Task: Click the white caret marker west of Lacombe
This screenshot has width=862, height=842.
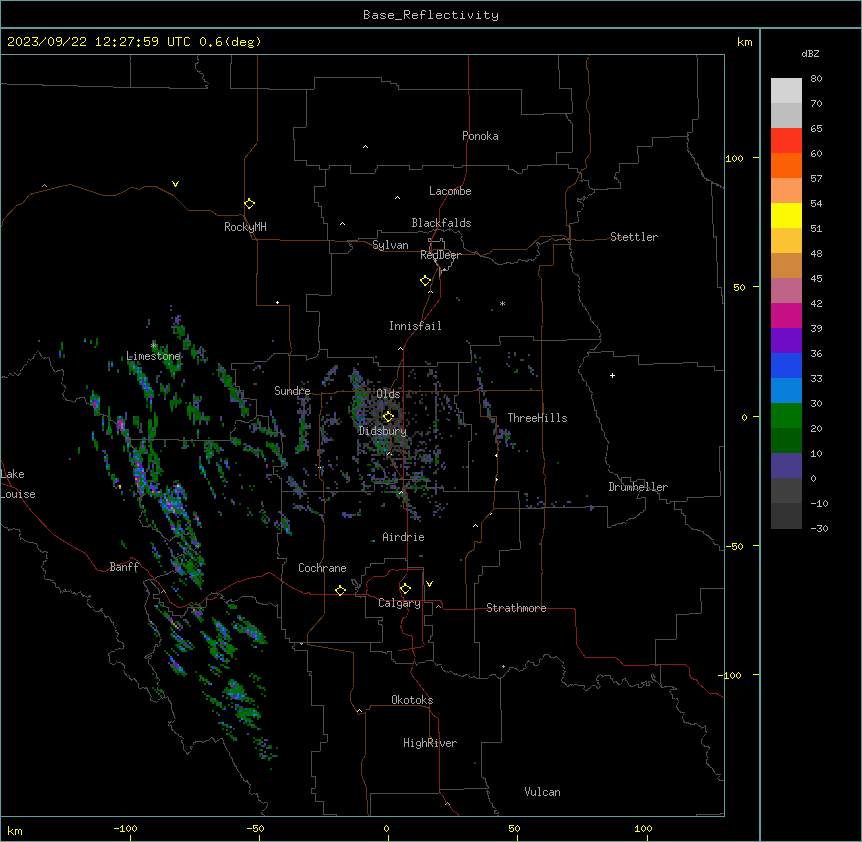Action: [397, 198]
